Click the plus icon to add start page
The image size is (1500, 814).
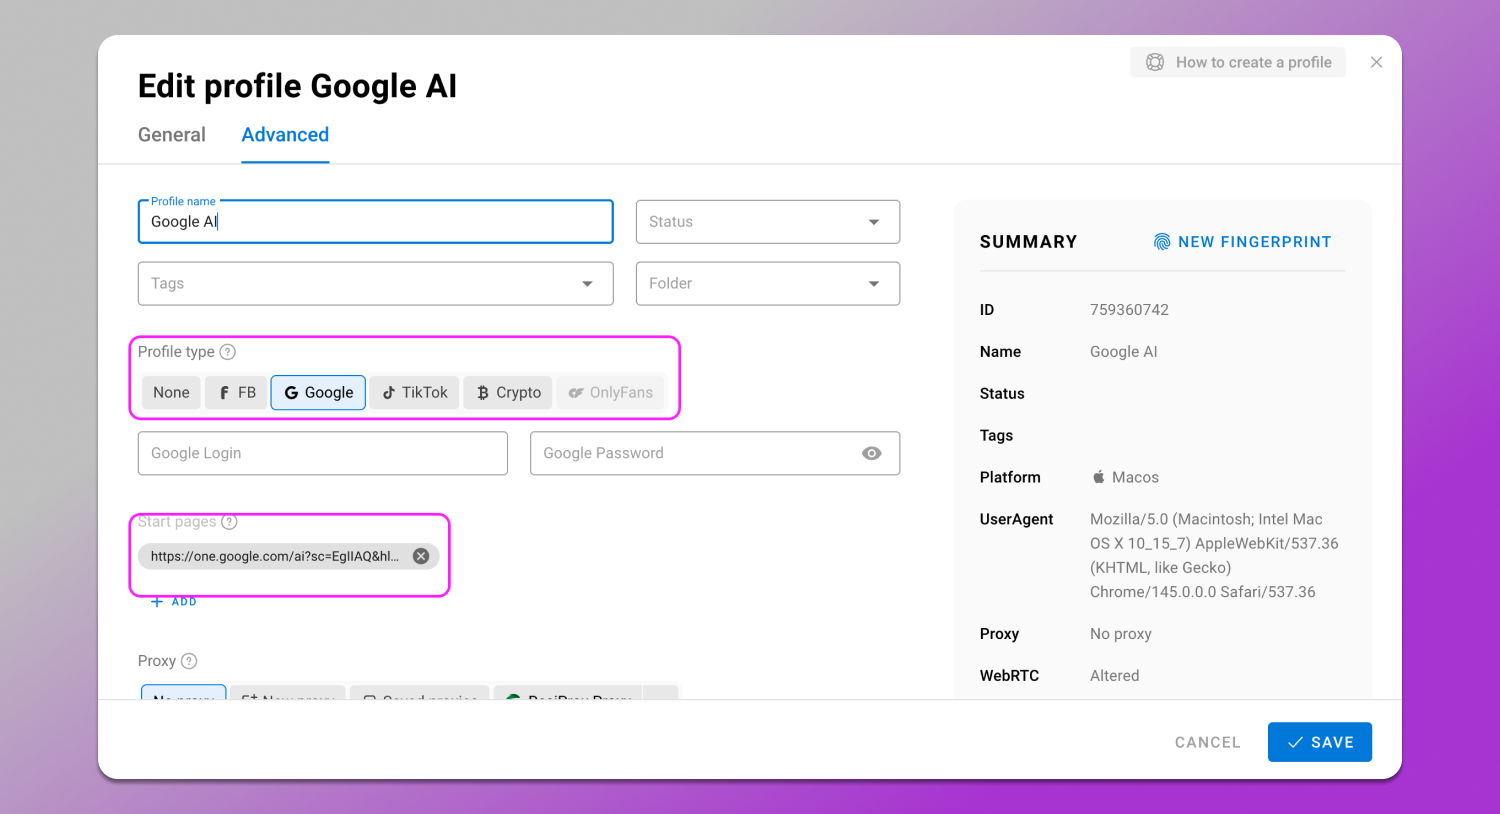[x=157, y=602]
